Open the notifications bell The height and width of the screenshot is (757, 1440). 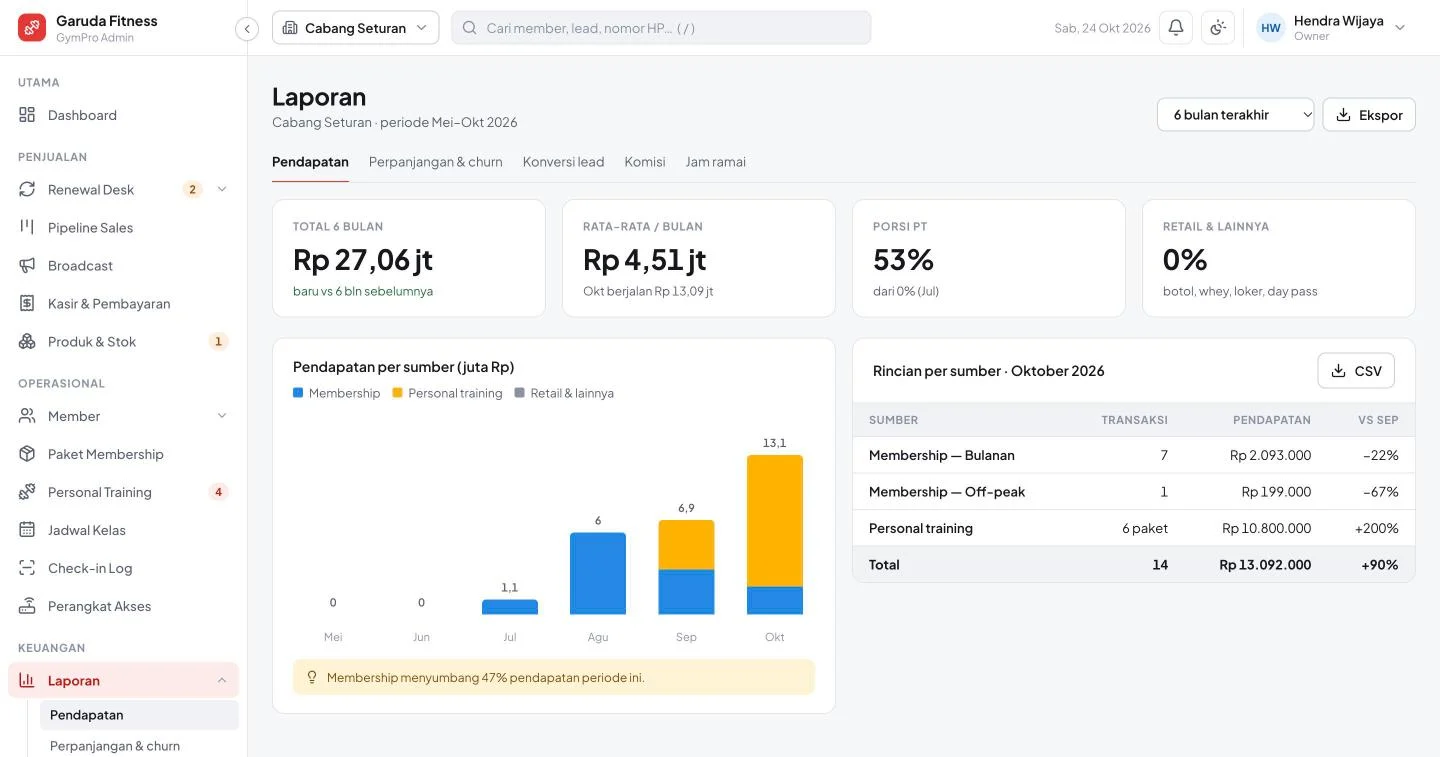coord(1176,28)
